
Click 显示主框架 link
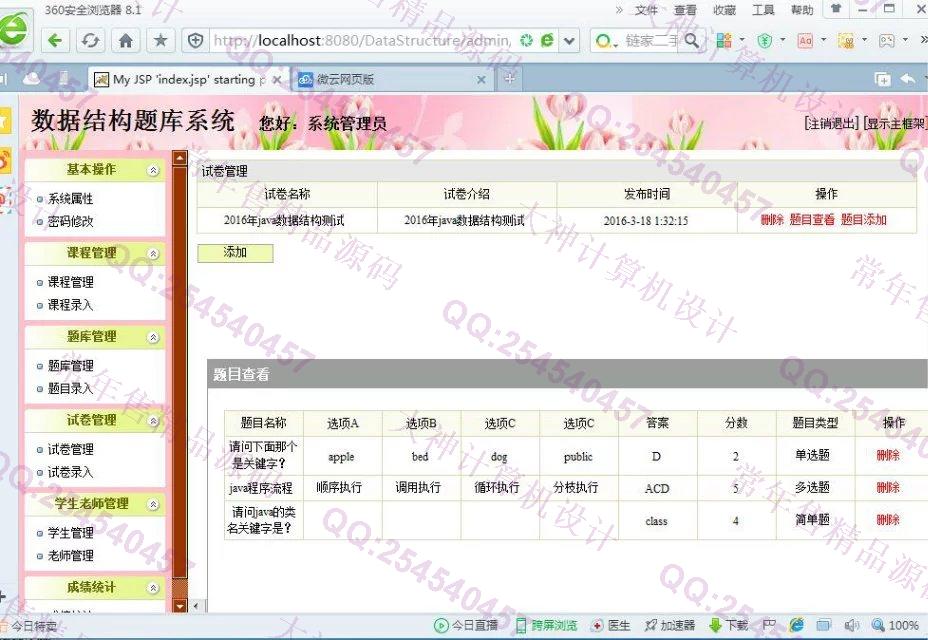(x=895, y=123)
